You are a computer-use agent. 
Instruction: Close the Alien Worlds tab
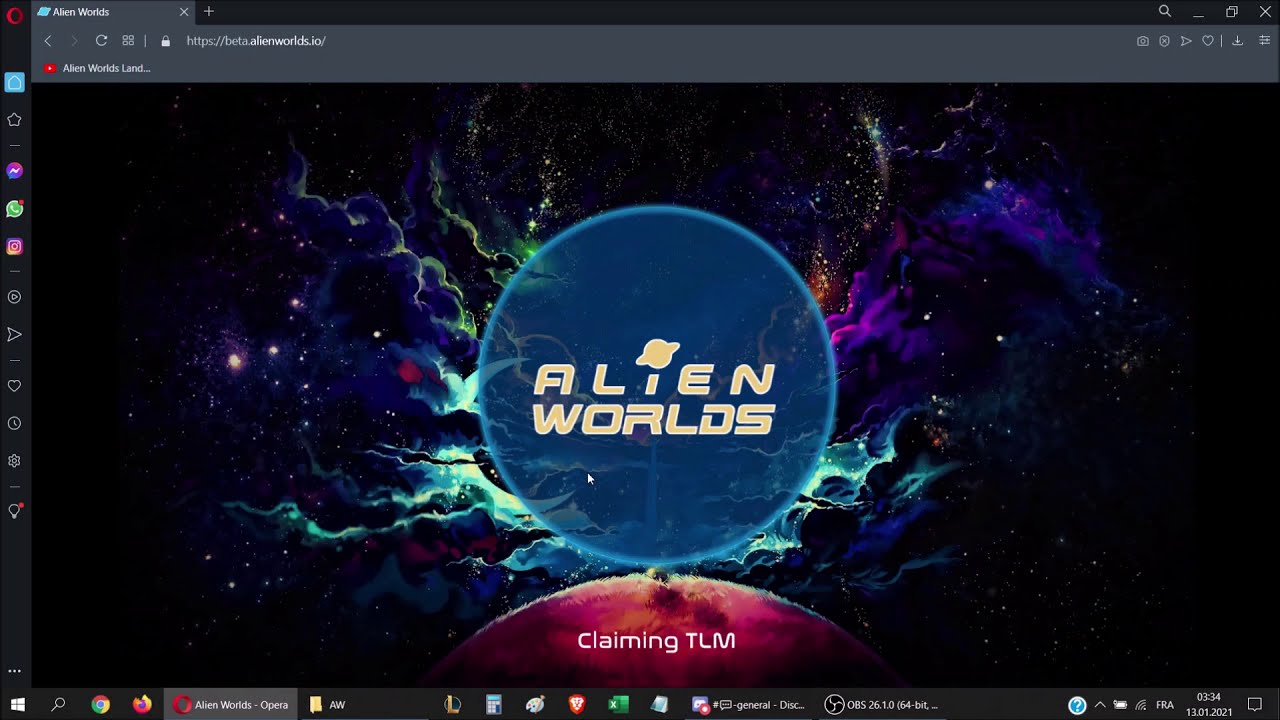point(184,12)
